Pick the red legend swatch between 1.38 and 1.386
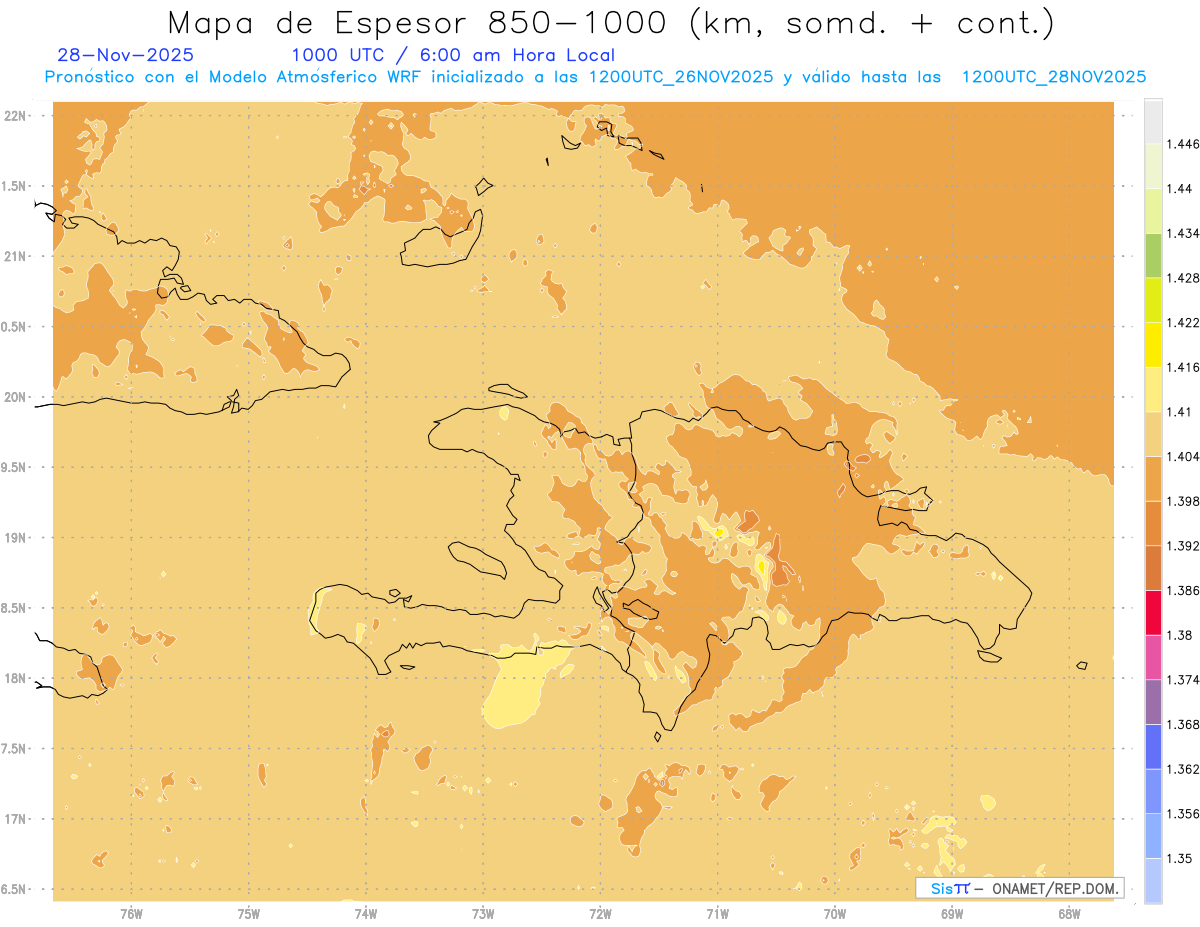Image resolution: width=1200 pixels, height=927 pixels. click(x=1153, y=613)
